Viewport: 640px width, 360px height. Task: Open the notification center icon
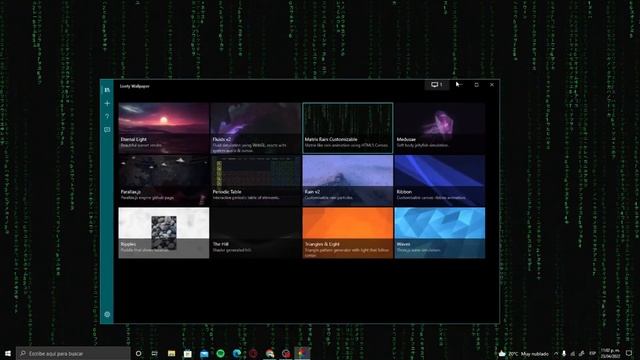[629, 353]
